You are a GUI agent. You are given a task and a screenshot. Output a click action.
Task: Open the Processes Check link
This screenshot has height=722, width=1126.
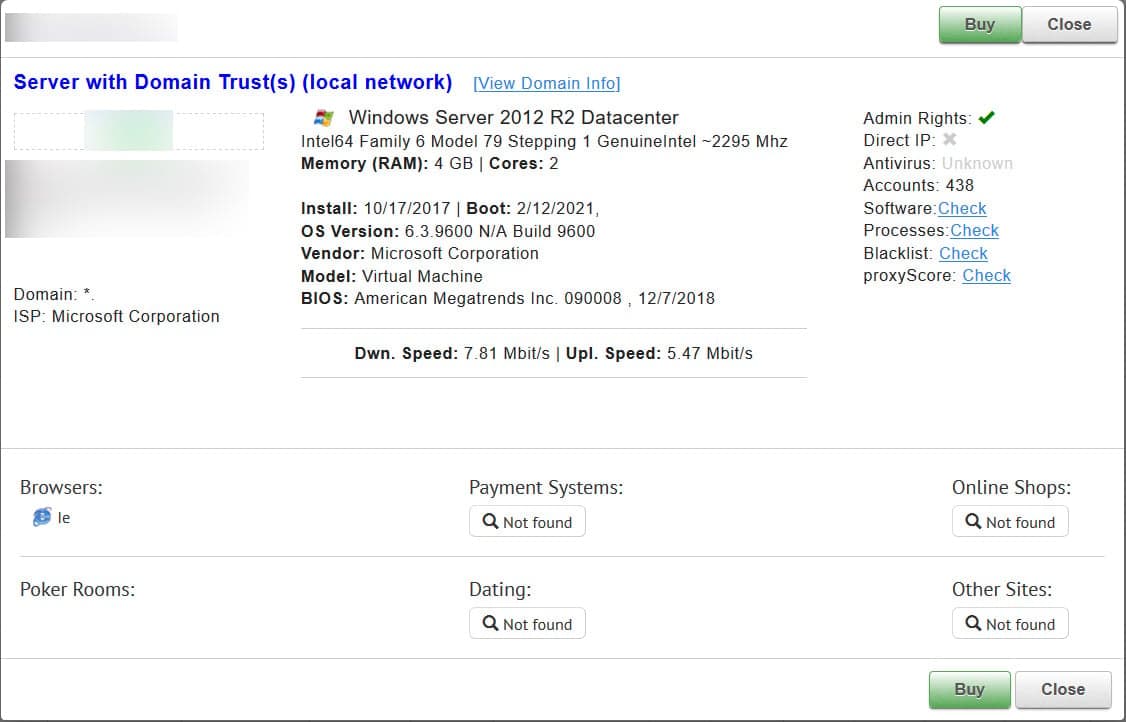pyautogui.click(x=974, y=230)
